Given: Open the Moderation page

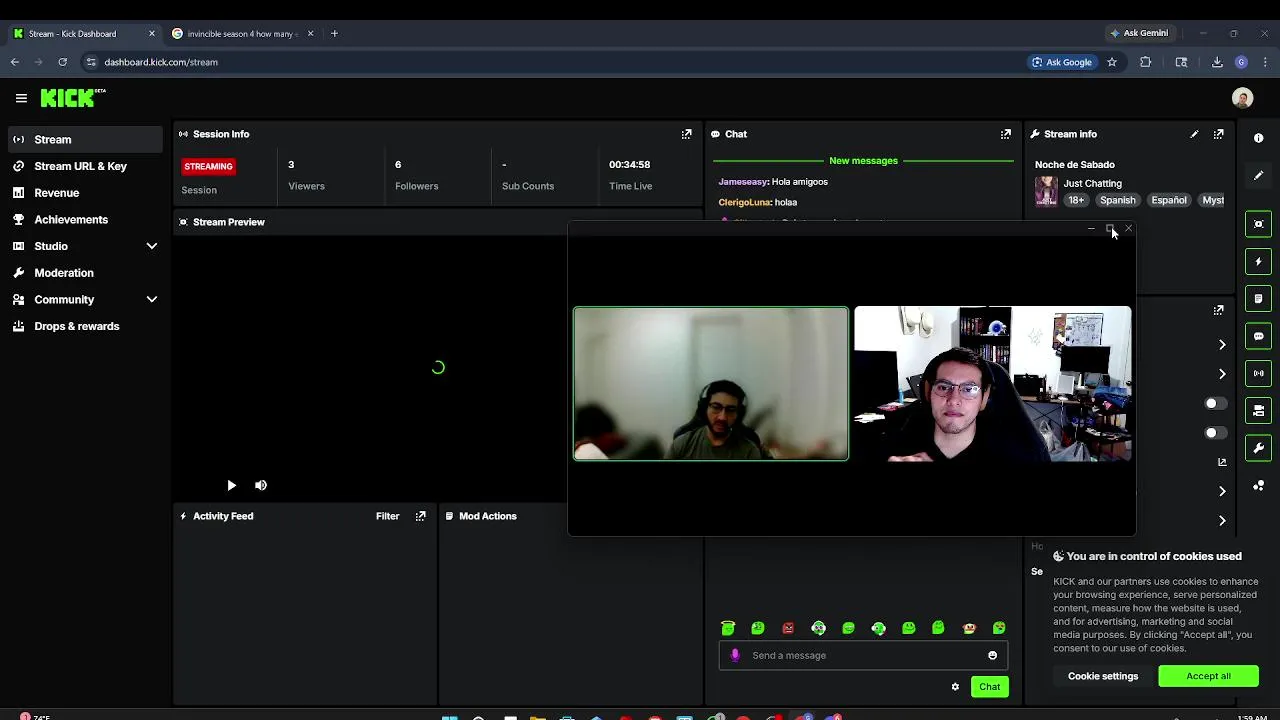Looking at the screenshot, I should click(84, 273).
